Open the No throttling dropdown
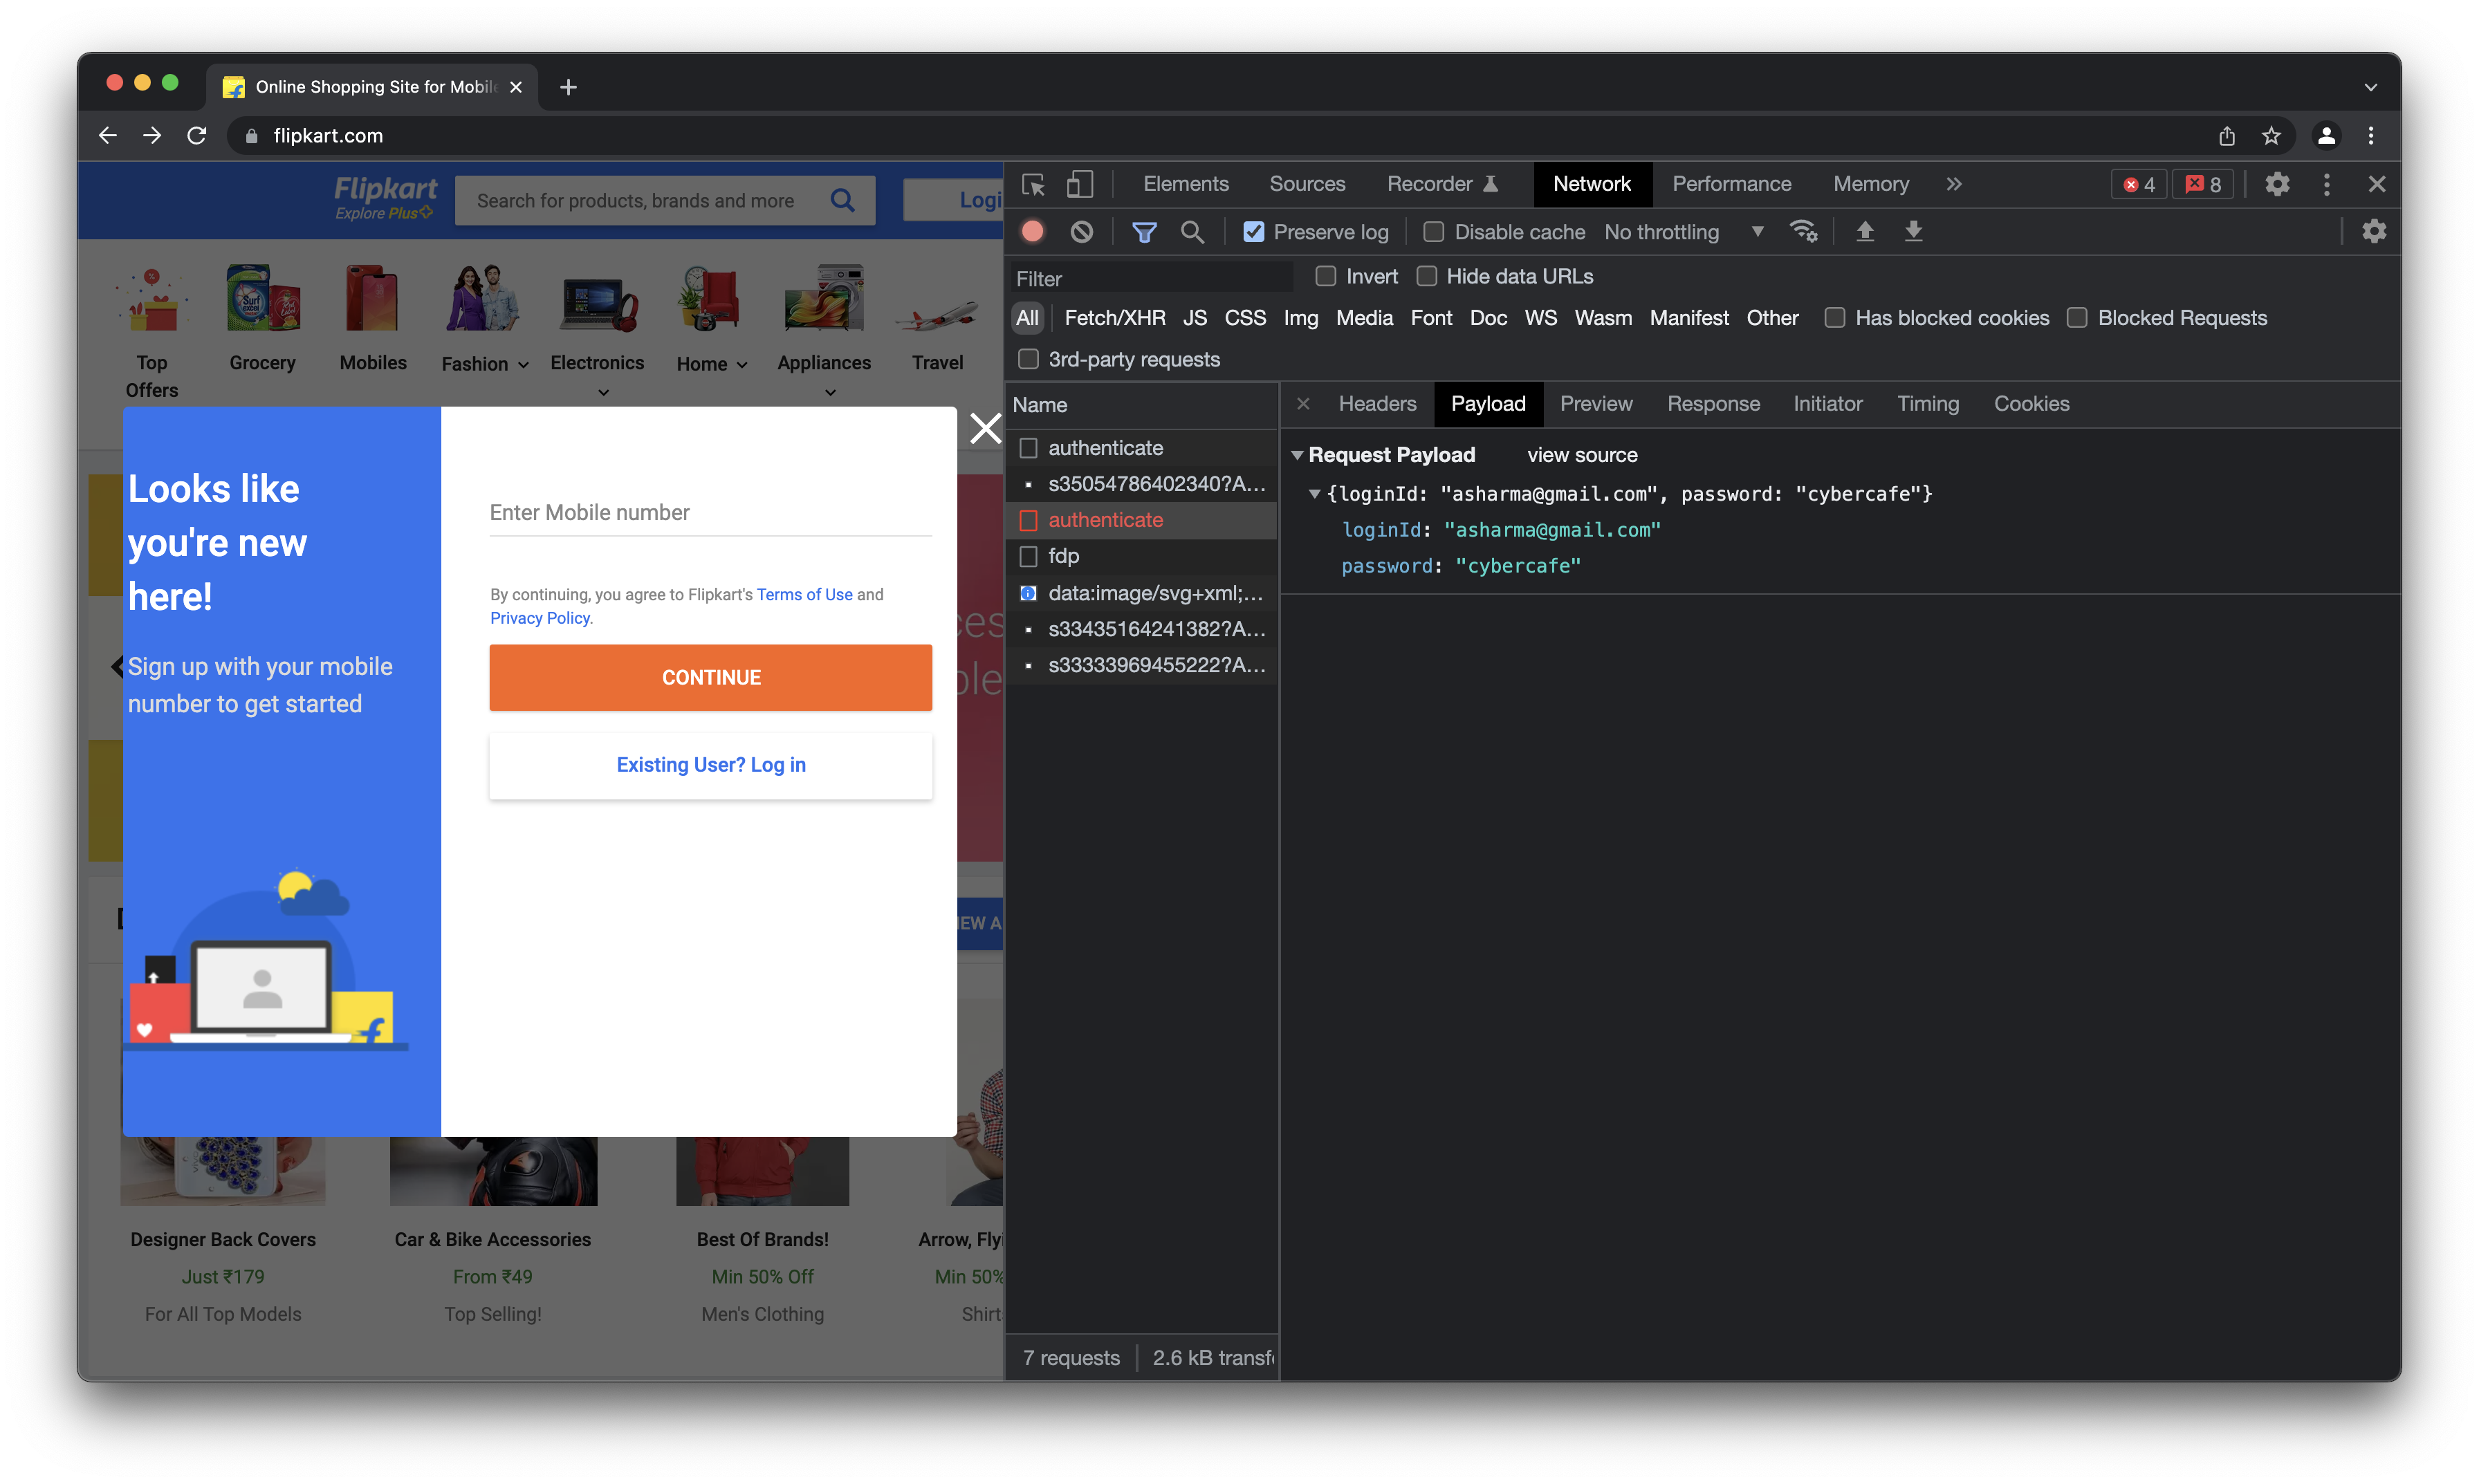The image size is (2479, 1484). point(1684,232)
